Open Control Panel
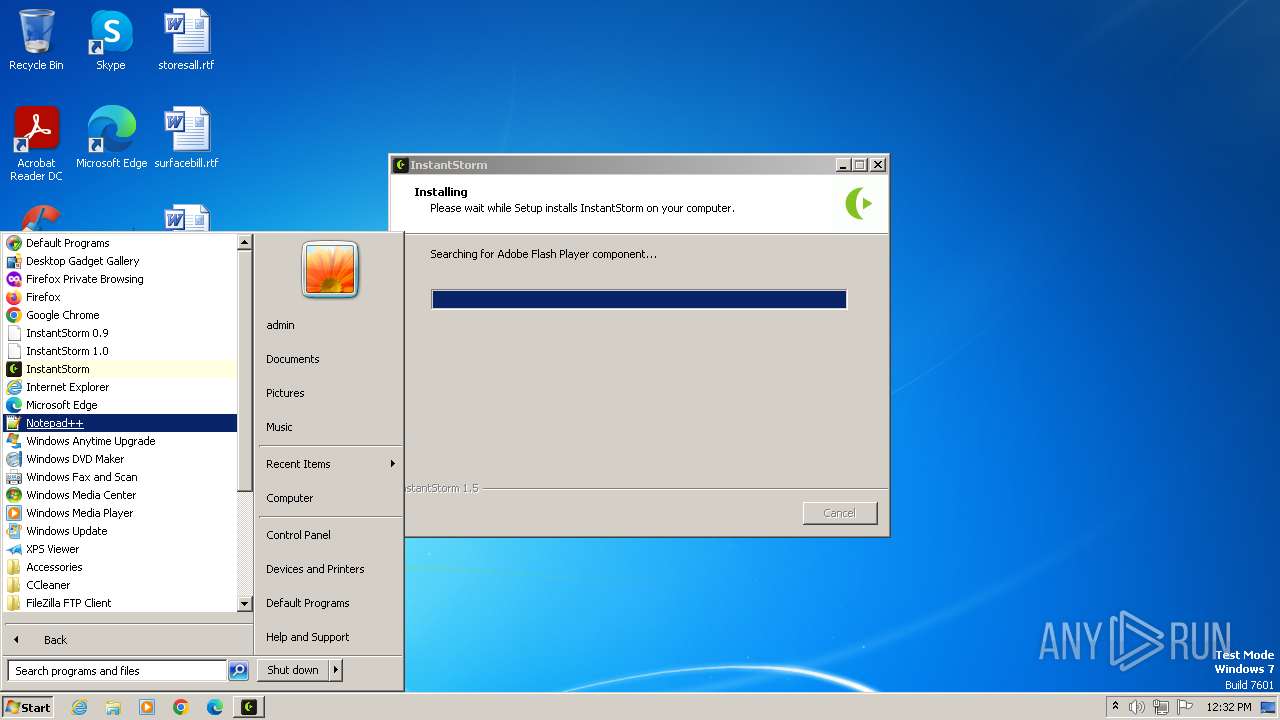 point(330,535)
